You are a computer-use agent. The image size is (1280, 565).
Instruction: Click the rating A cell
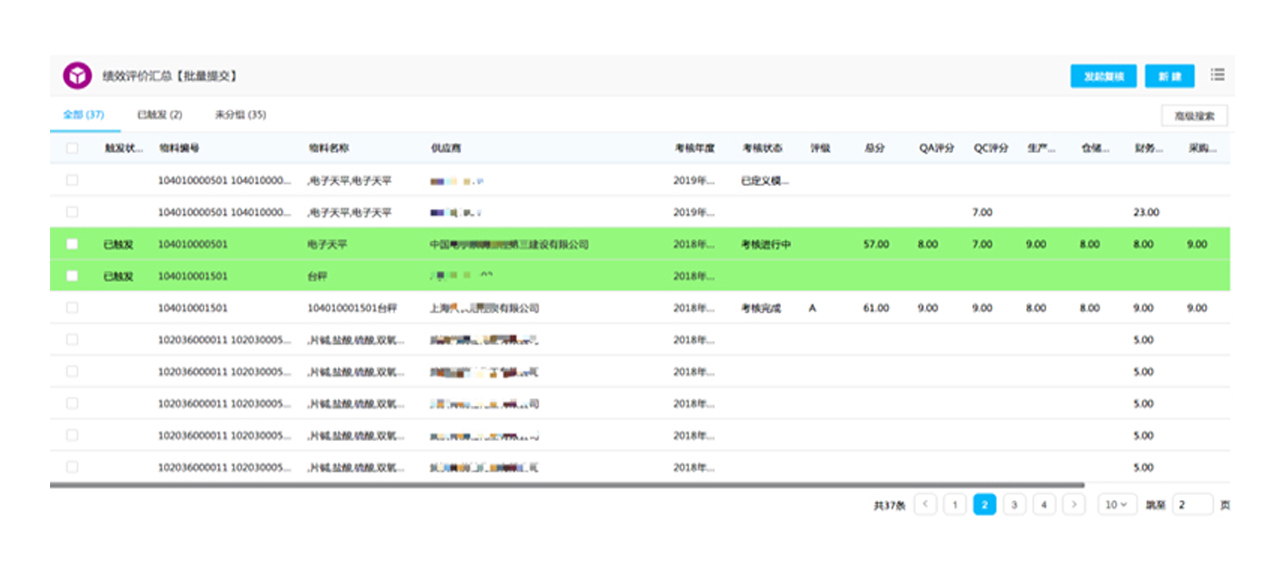(x=812, y=308)
